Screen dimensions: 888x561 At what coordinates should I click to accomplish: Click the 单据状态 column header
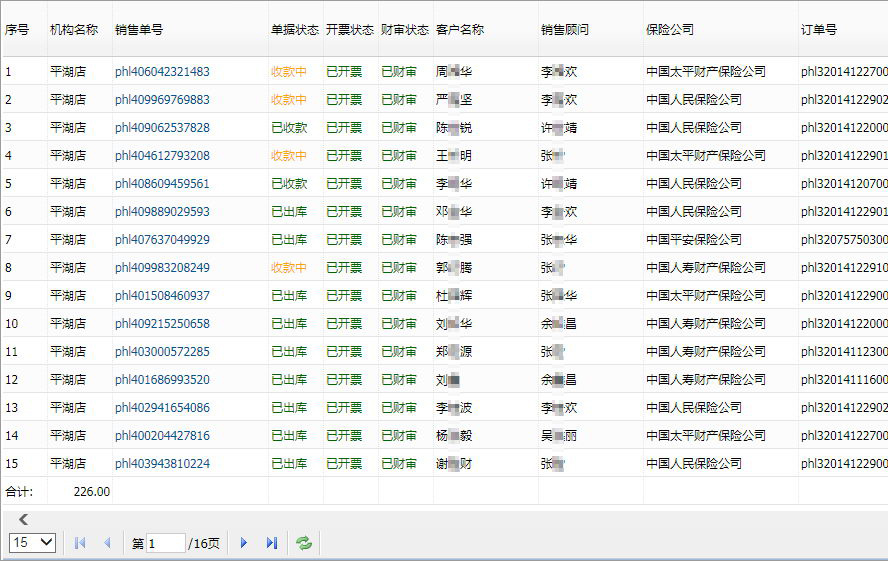pyautogui.click(x=294, y=30)
